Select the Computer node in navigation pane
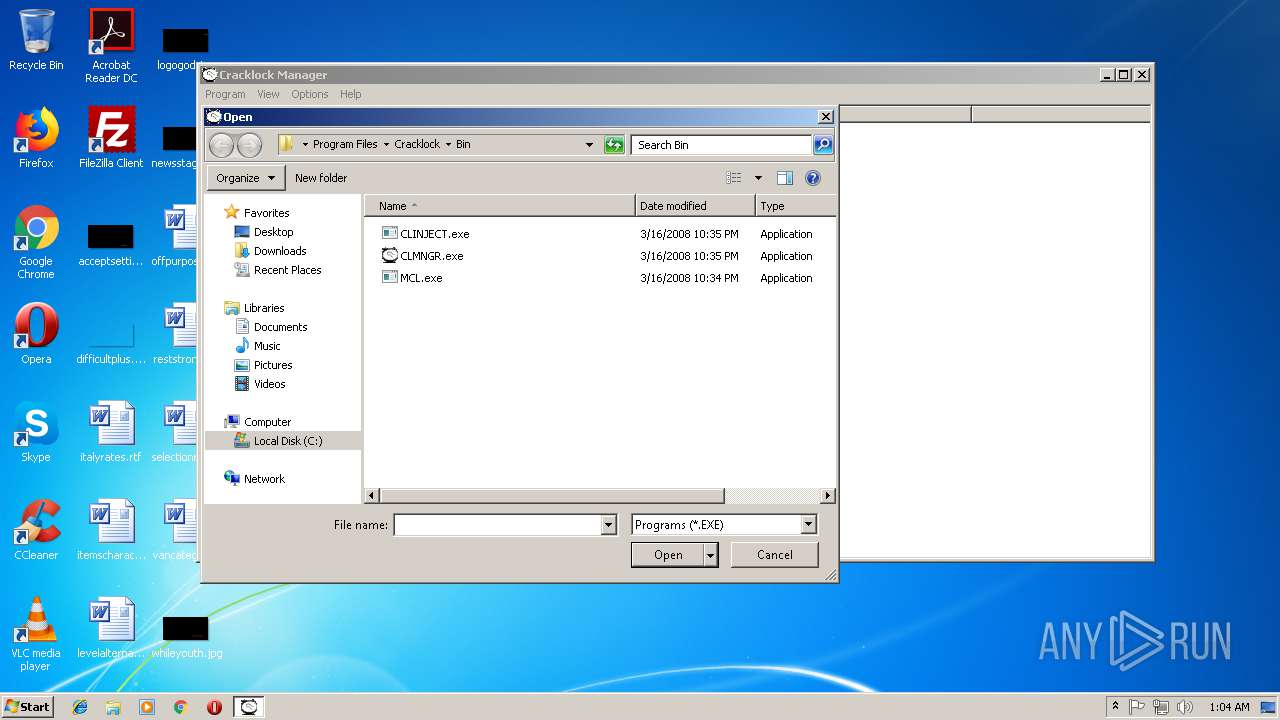 click(258, 422)
